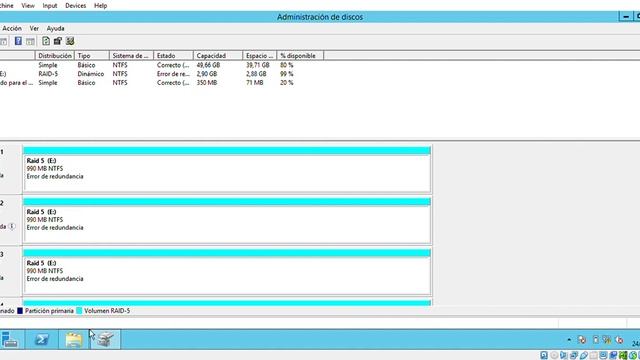Open the help icon in the toolbar

point(18,41)
